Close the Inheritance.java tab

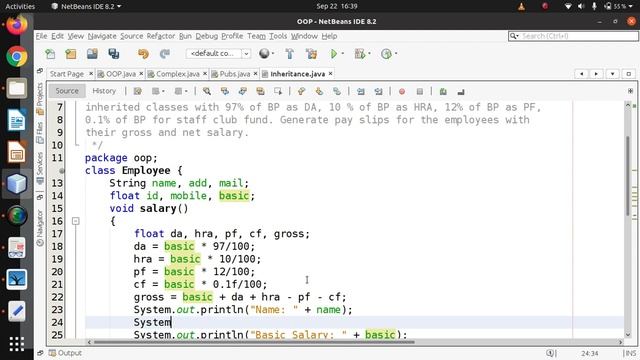pos(330,73)
